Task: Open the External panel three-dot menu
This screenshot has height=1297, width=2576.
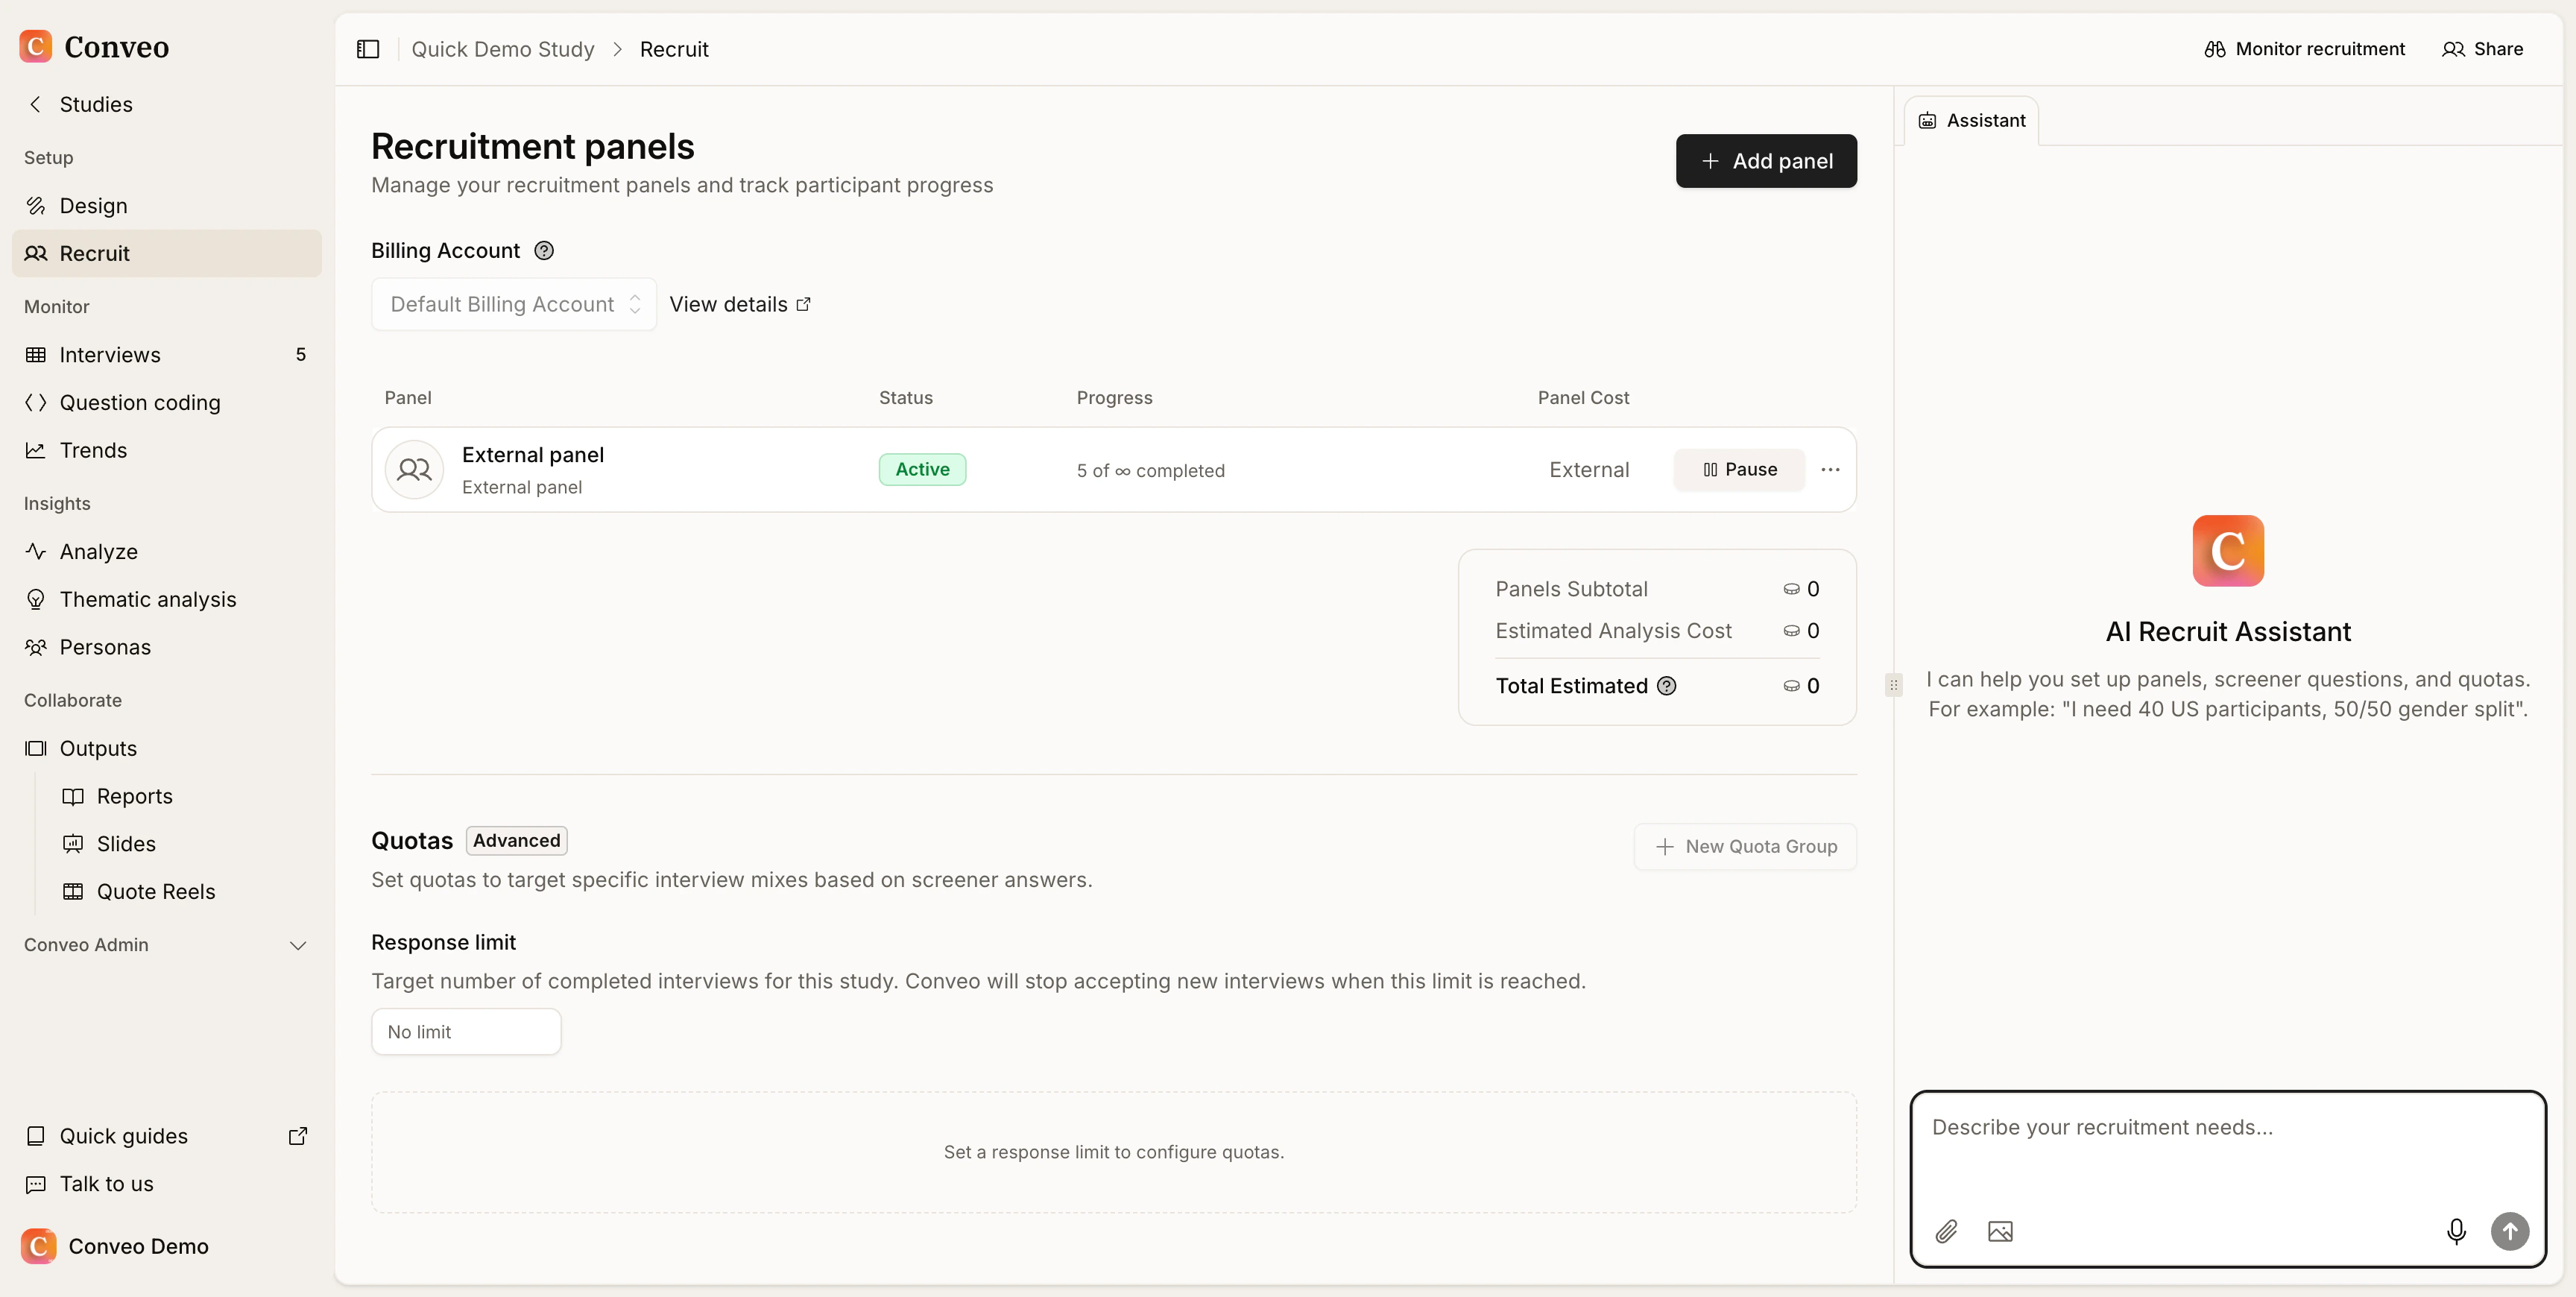Action: [x=1830, y=470]
